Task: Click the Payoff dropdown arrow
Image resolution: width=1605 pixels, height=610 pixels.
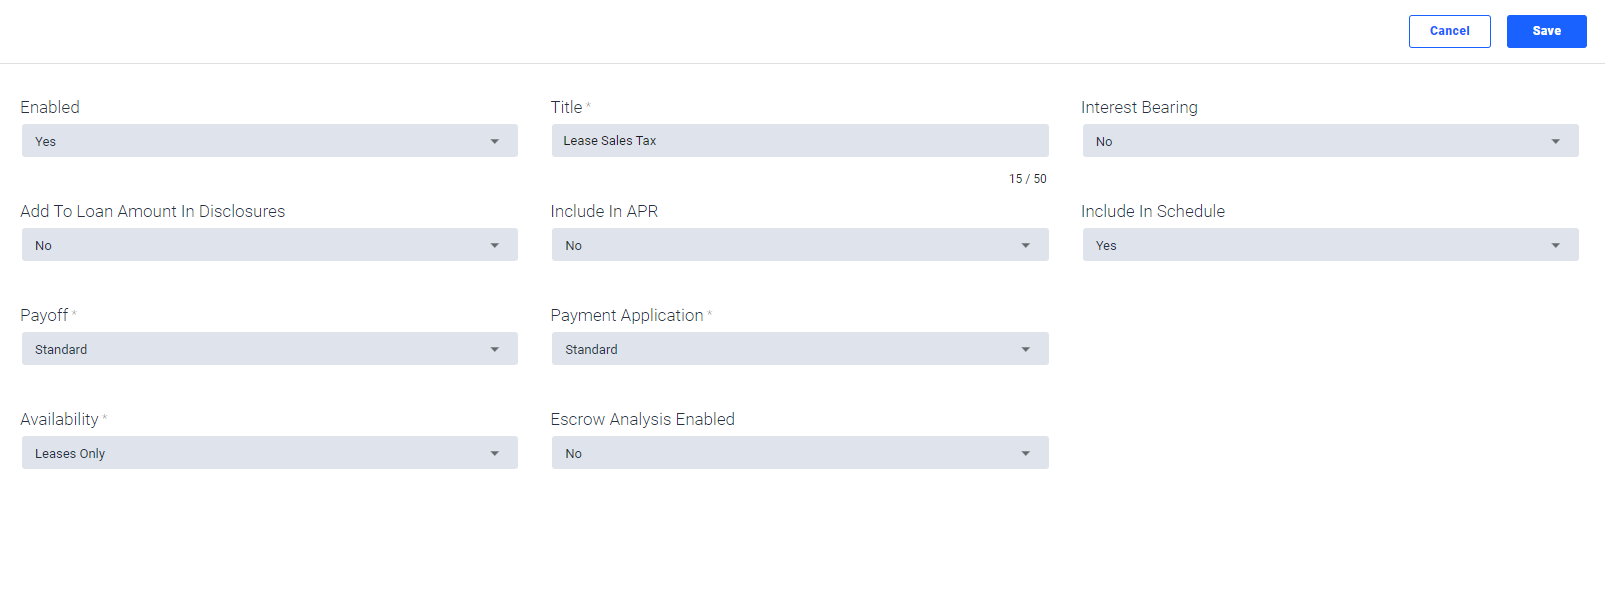Action: (x=495, y=350)
